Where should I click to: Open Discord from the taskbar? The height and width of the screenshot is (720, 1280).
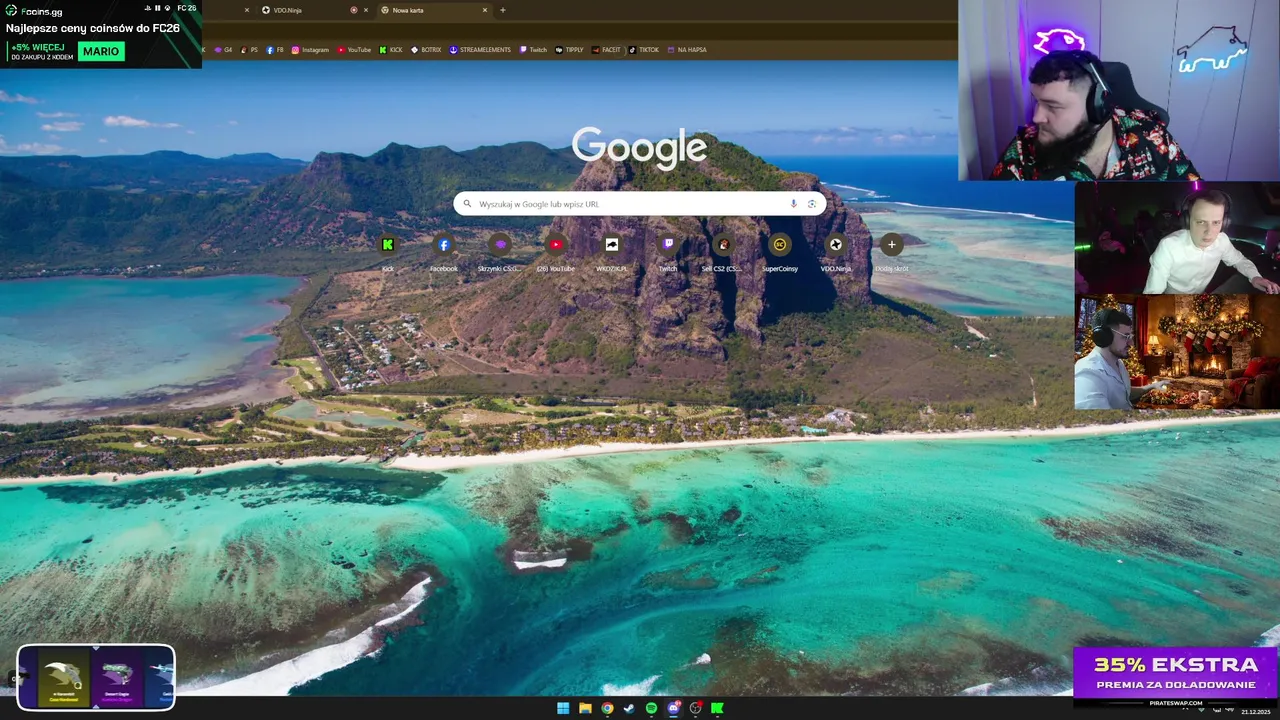(674, 708)
